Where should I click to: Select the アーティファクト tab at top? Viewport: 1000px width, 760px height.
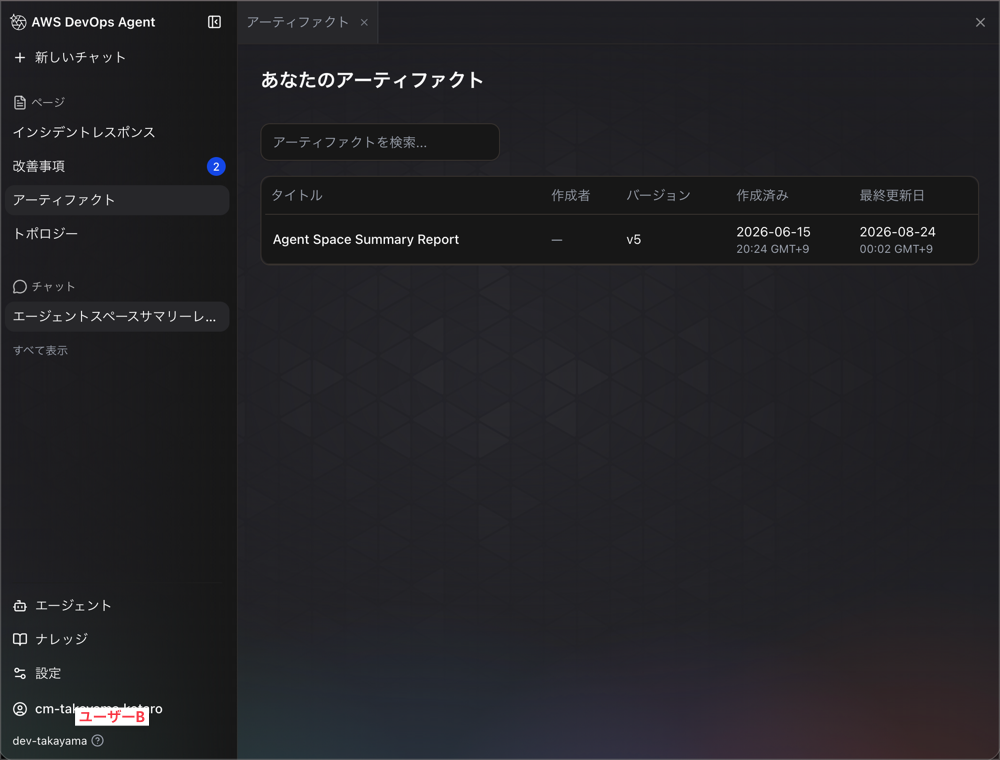pyautogui.click(x=298, y=22)
